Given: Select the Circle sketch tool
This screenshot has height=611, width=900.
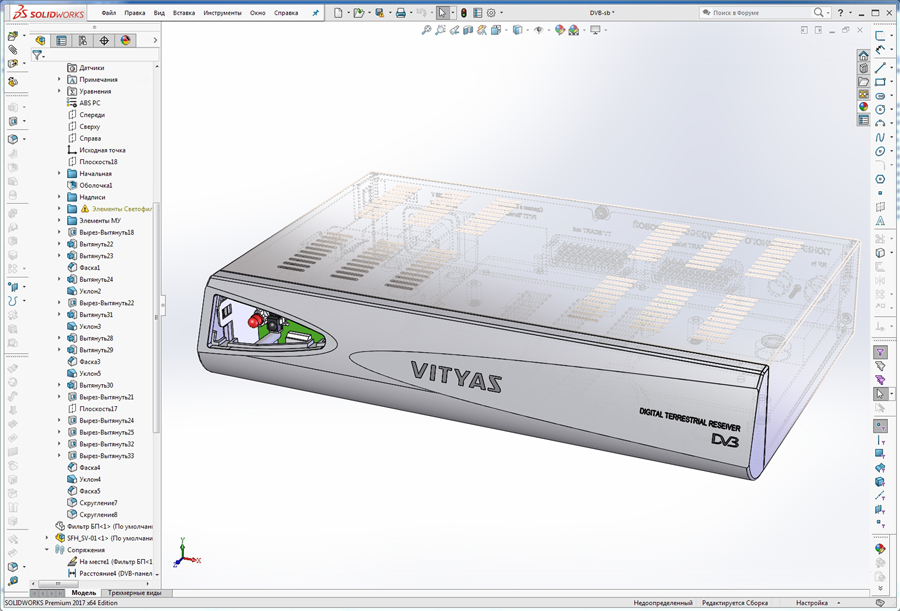Looking at the screenshot, I should point(880,109).
